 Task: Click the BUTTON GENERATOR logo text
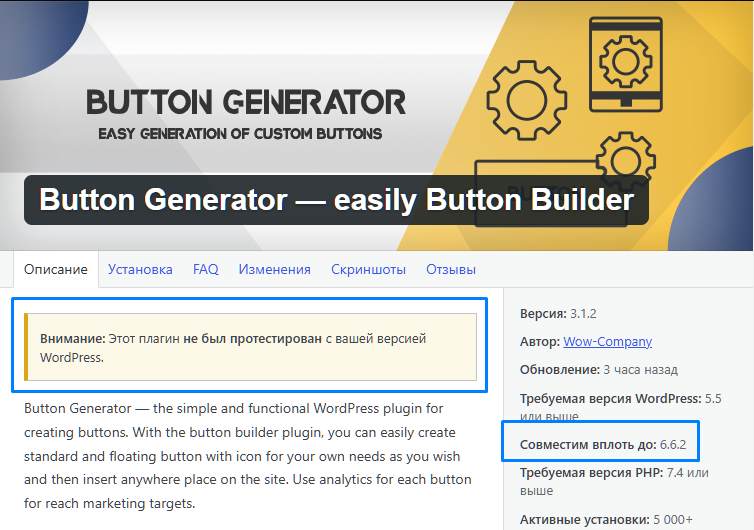point(246,102)
